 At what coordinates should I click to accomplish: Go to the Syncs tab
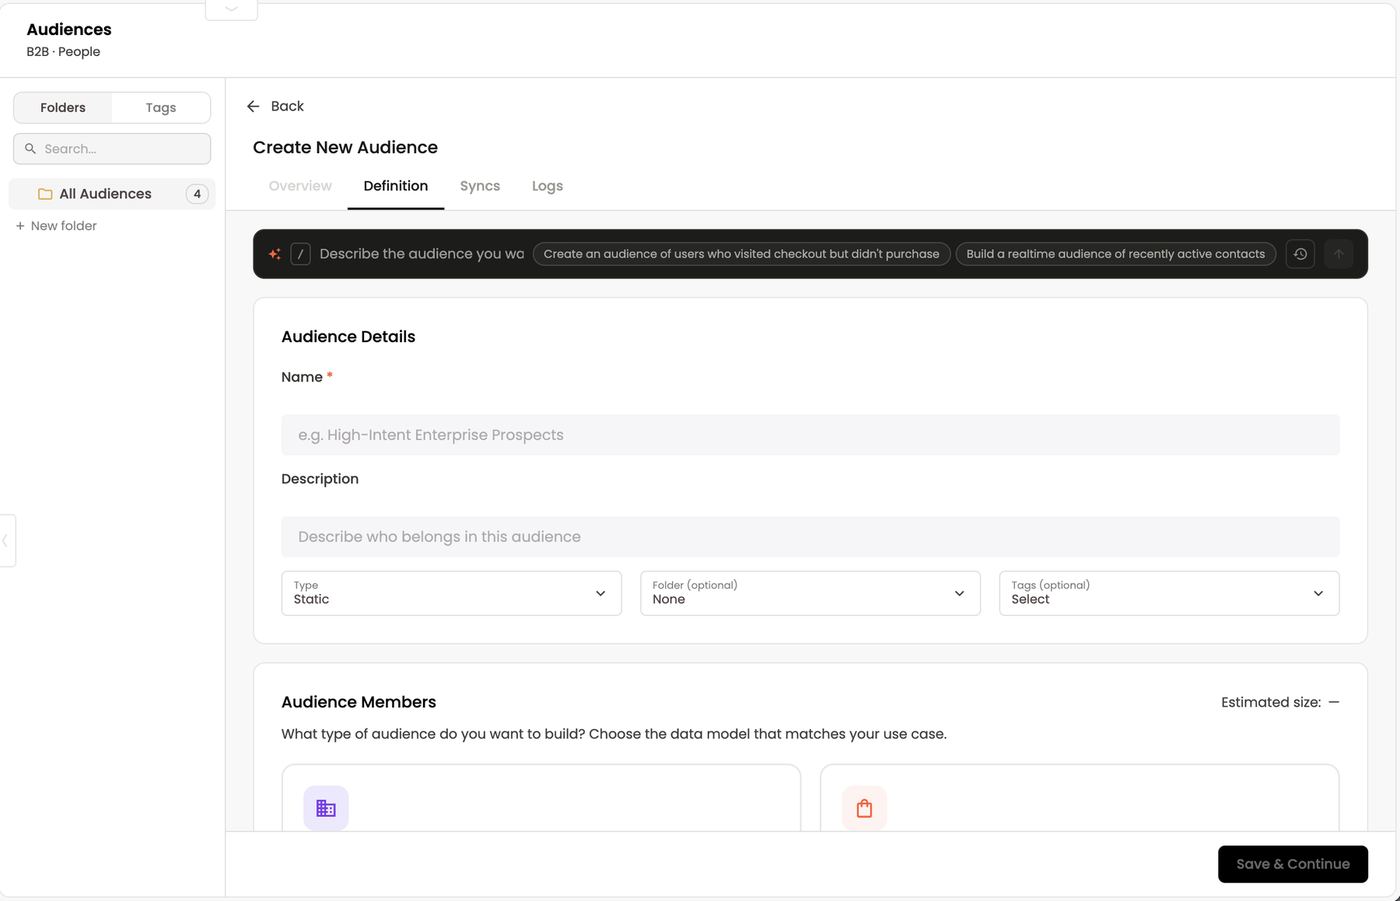480,186
